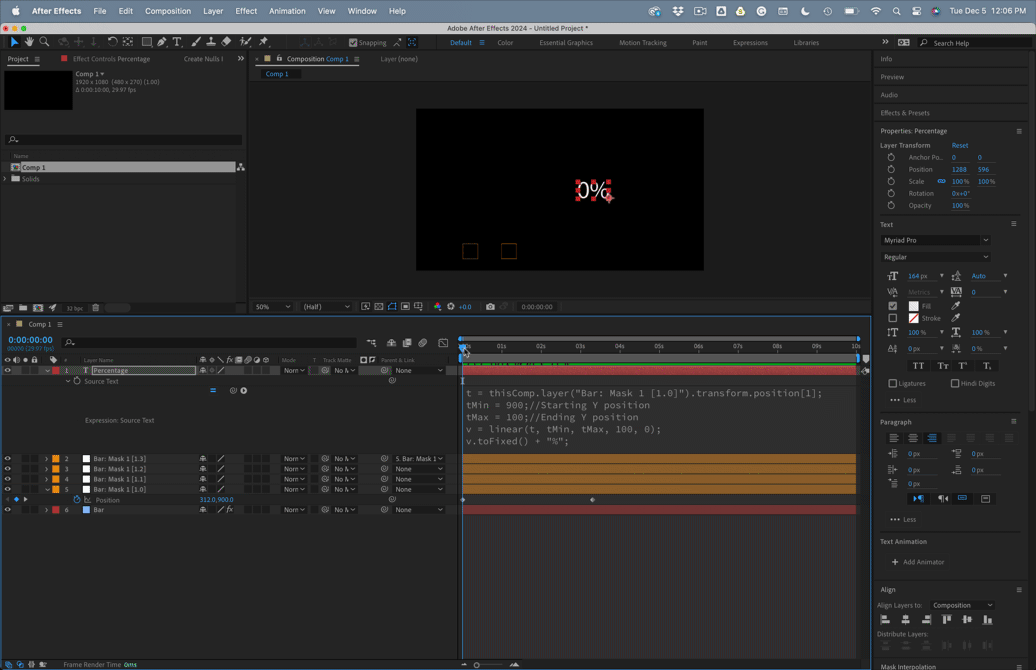Image resolution: width=1036 pixels, height=670 pixels.
Task: Toggle the Fill checkbox in Text panel
Action: pyautogui.click(x=893, y=306)
